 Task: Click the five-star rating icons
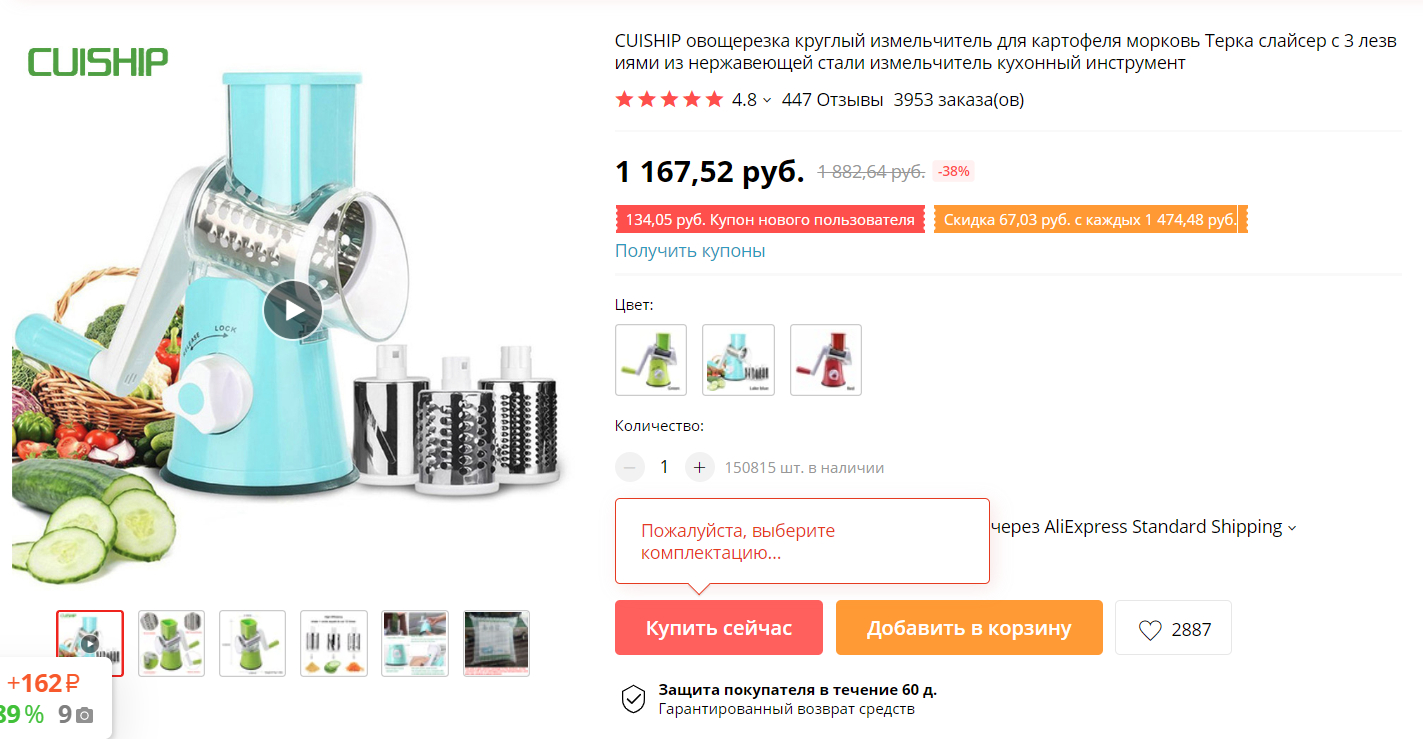[x=669, y=100]
